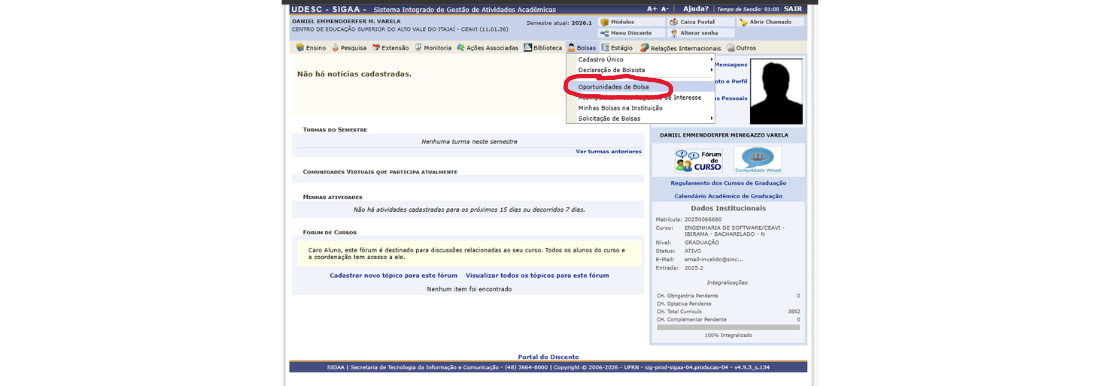Open Caixa Postal mailbox icon
The image size is (1100, 386).
pyautogui.click(x=673, y=22)
